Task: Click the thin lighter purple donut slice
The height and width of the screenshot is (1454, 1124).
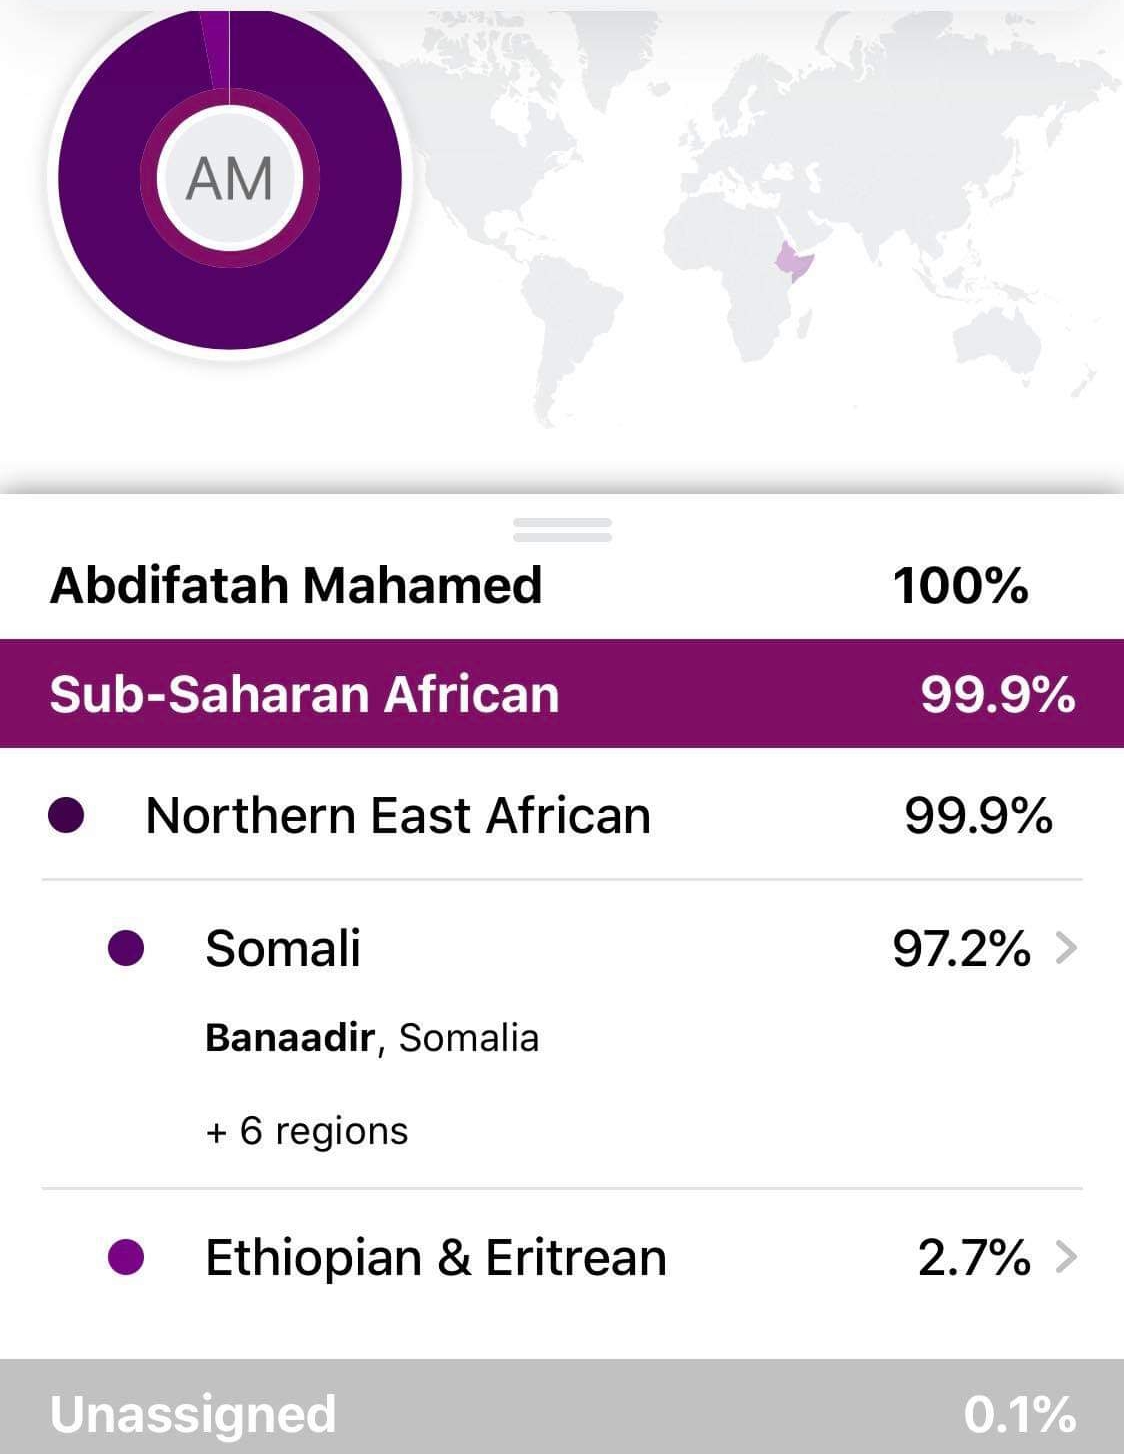Action: pyautogui.click(x=217, y=50)
